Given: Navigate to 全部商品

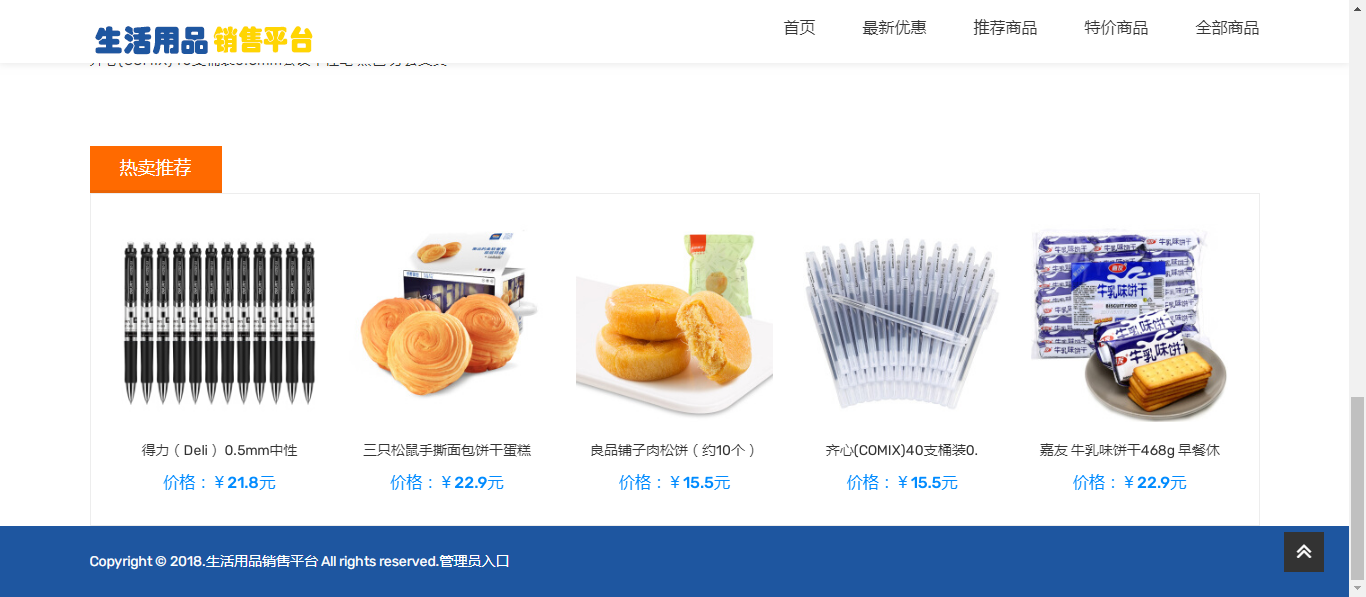Looking at the screenshot, I should [1227, 28].
